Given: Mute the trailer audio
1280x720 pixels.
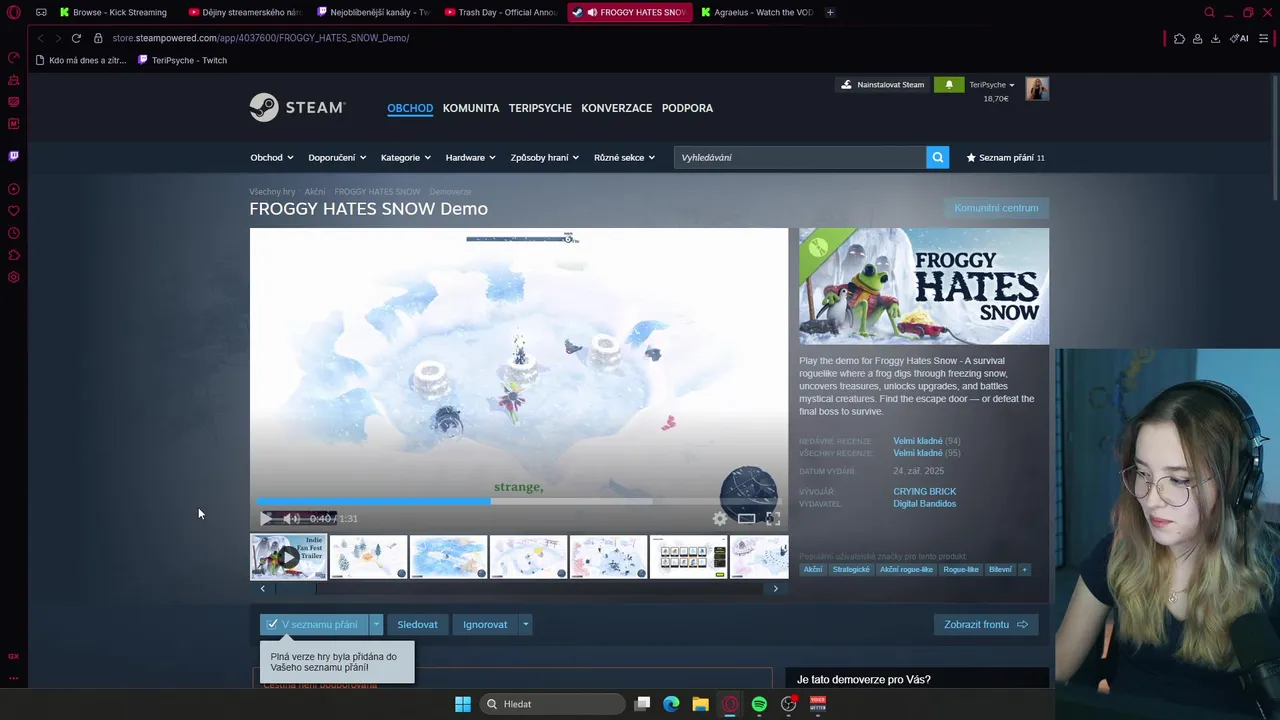Looking at the screenshot, I should [x=291, y=518].
